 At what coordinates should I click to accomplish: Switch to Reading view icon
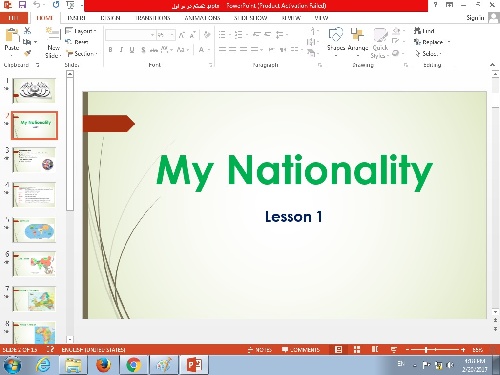click(375, 349)
